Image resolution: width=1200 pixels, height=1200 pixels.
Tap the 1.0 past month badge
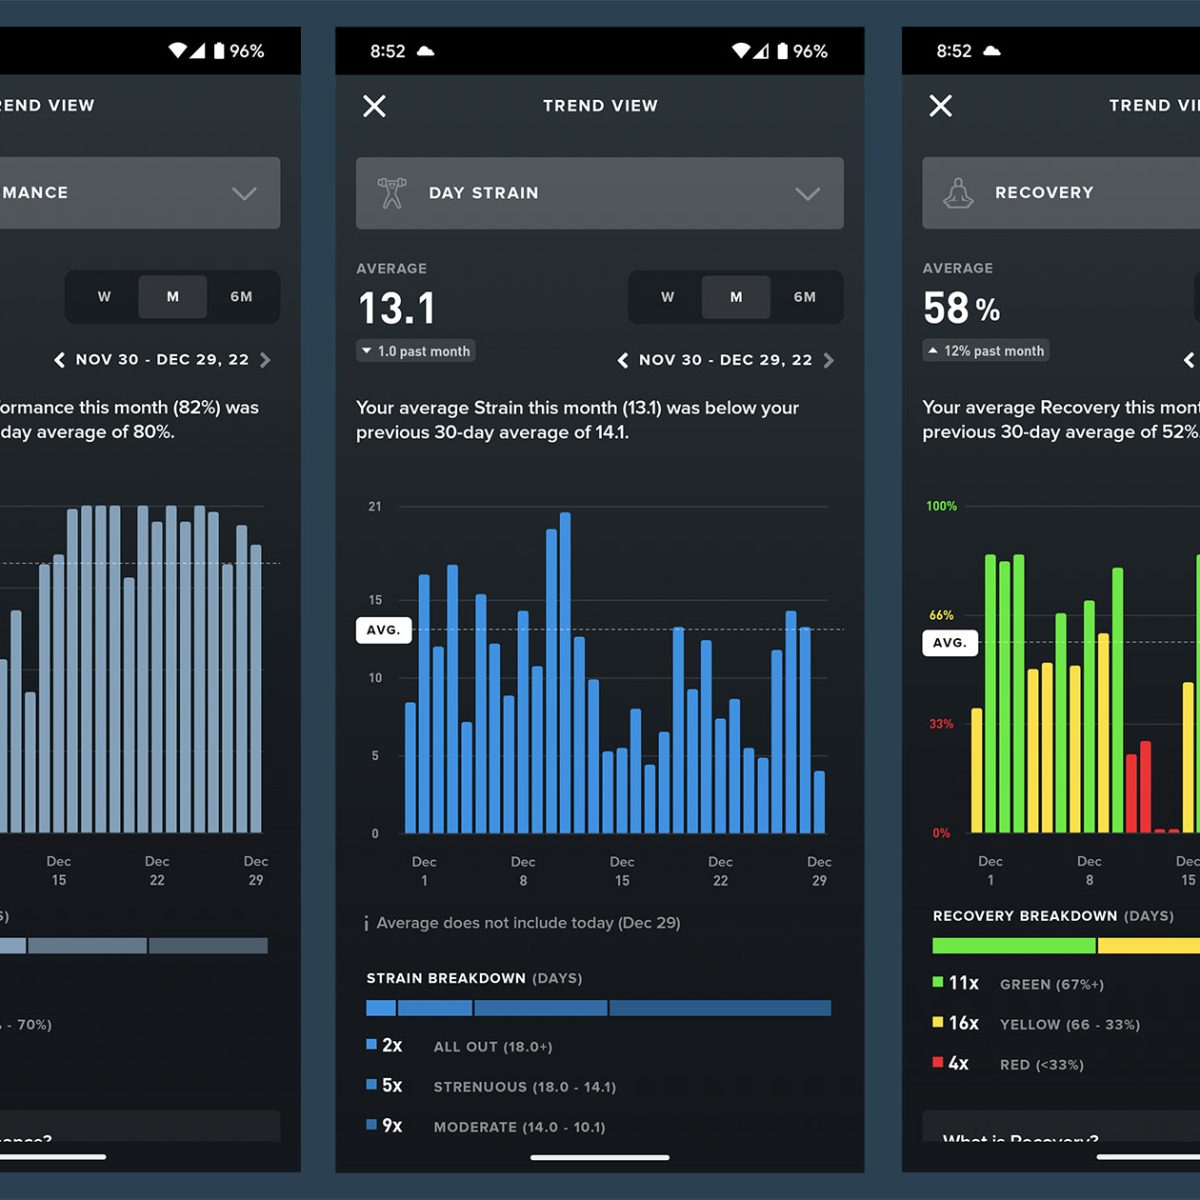tap(416, 351)
